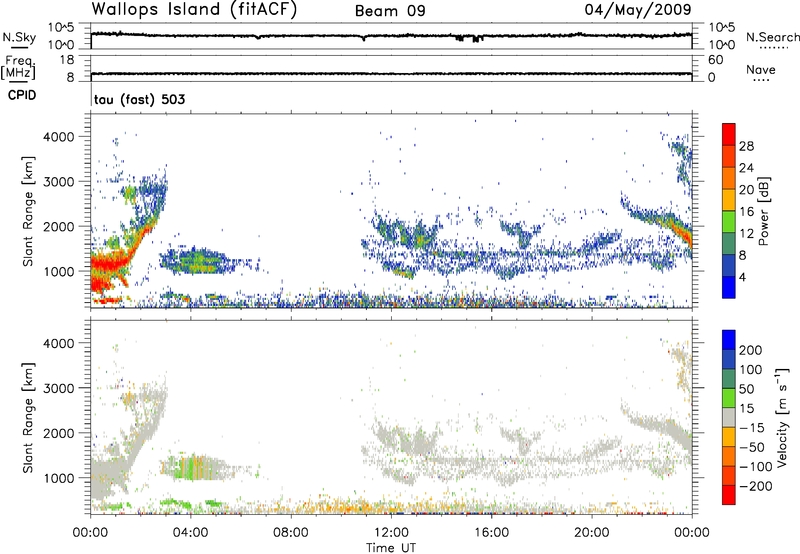Select '1000' on the velocity panel axis
This screenshot has width=800, height=554.
tap(59, 478)
